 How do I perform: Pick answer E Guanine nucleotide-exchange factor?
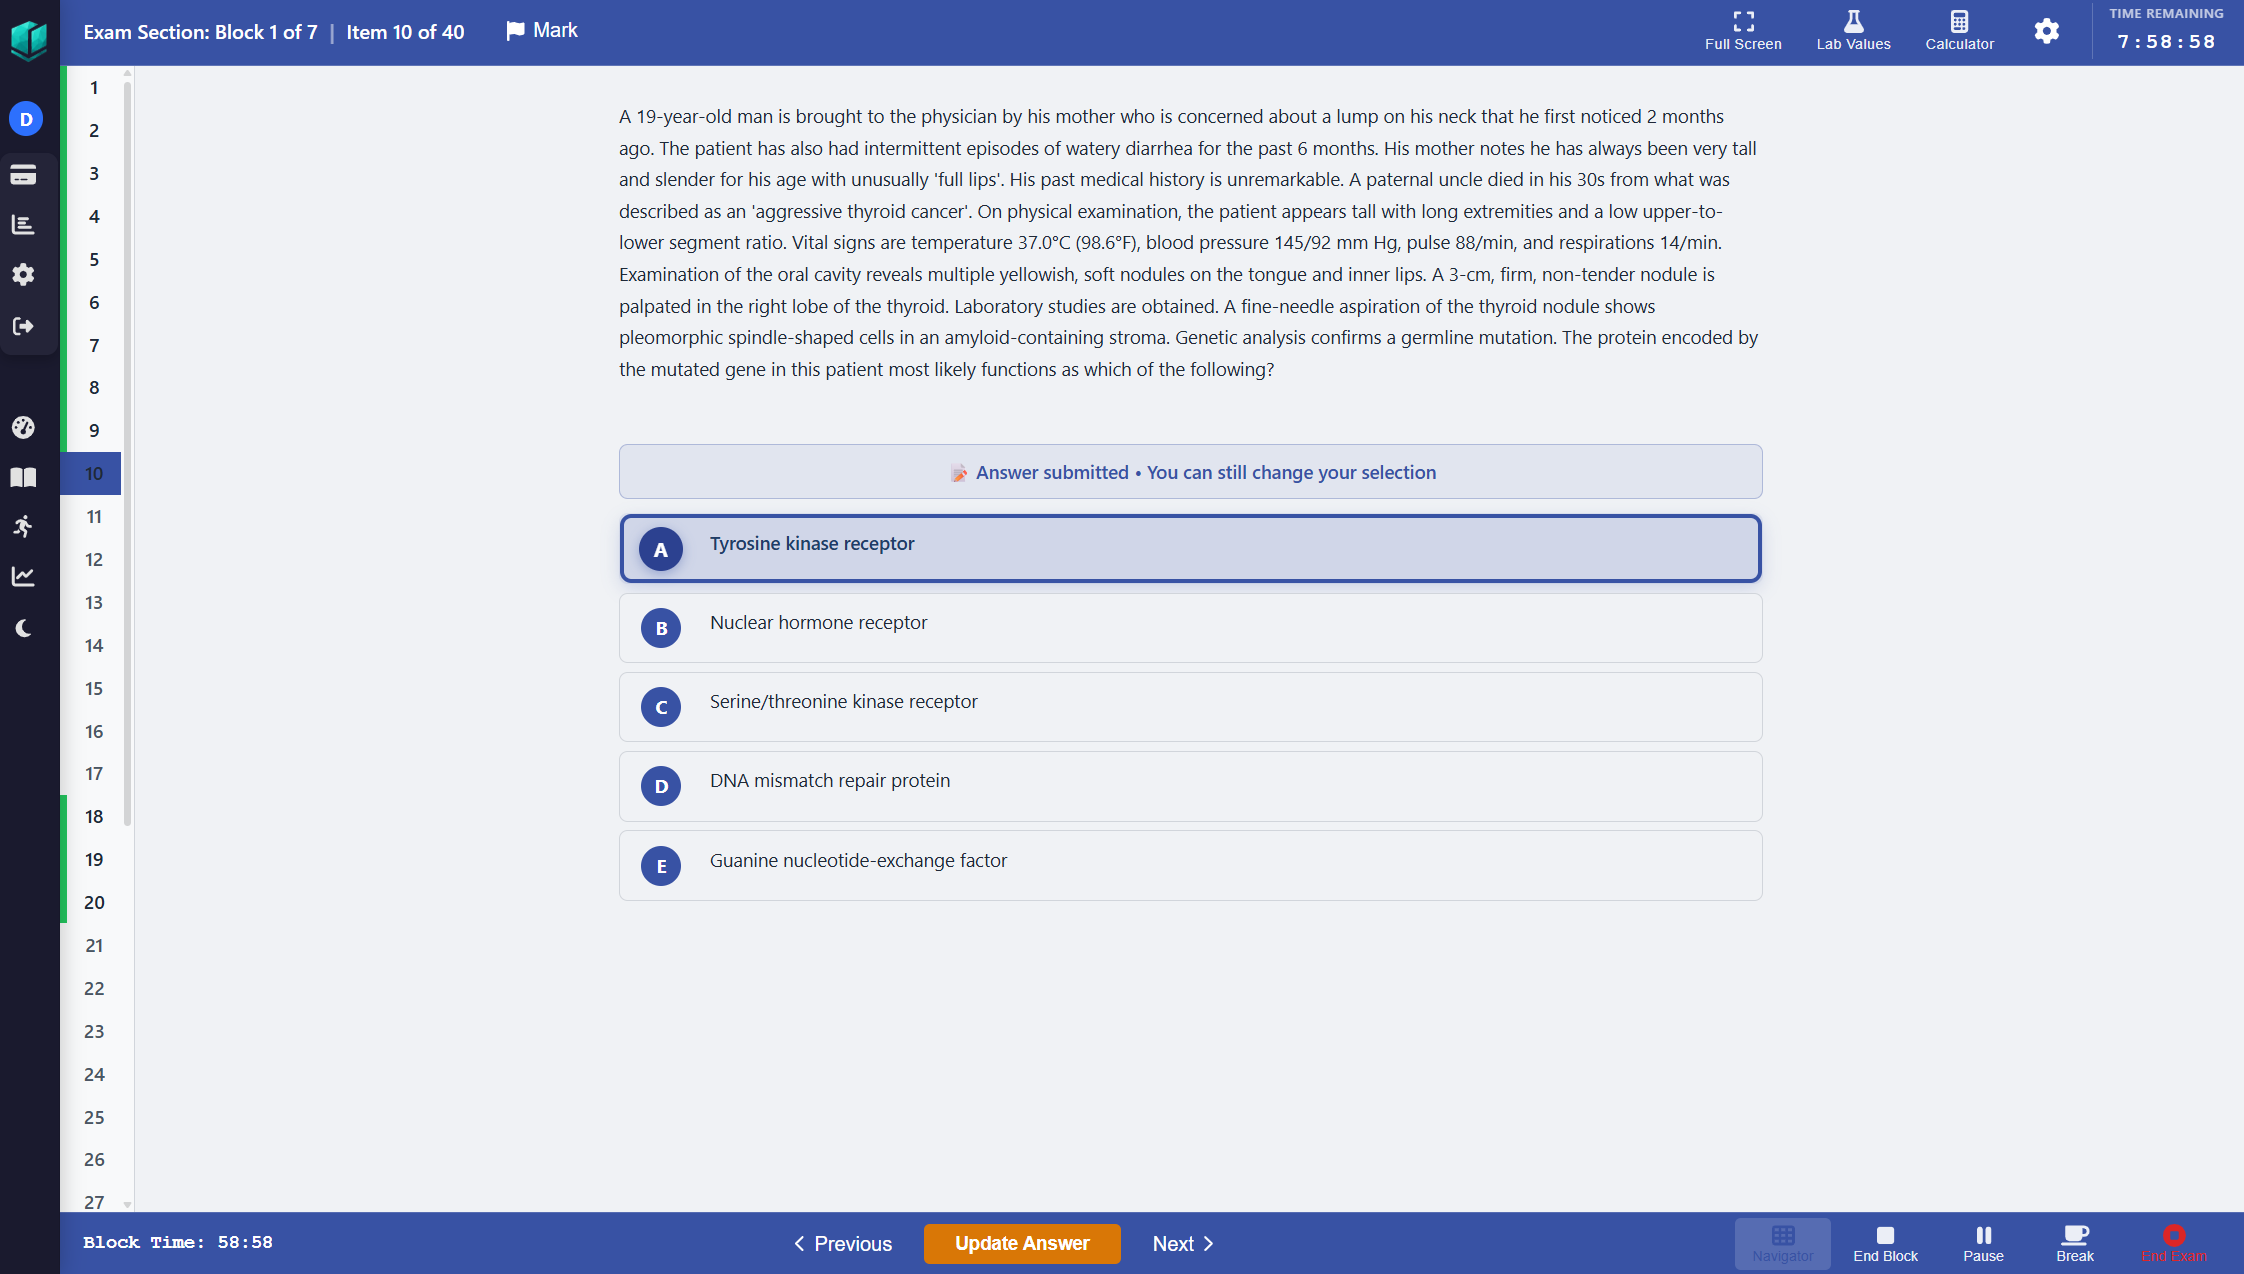1190,866
